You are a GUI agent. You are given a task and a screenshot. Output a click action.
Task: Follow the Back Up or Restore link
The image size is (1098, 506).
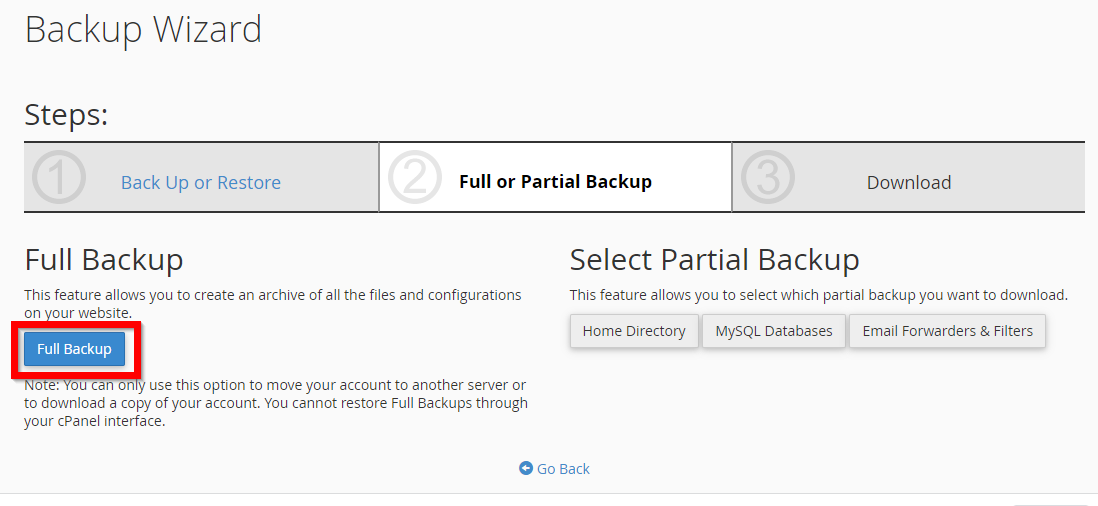[x=201, y=183]
